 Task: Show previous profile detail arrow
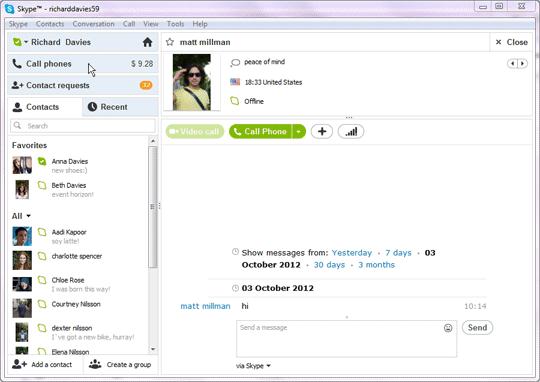click(512, 63)
